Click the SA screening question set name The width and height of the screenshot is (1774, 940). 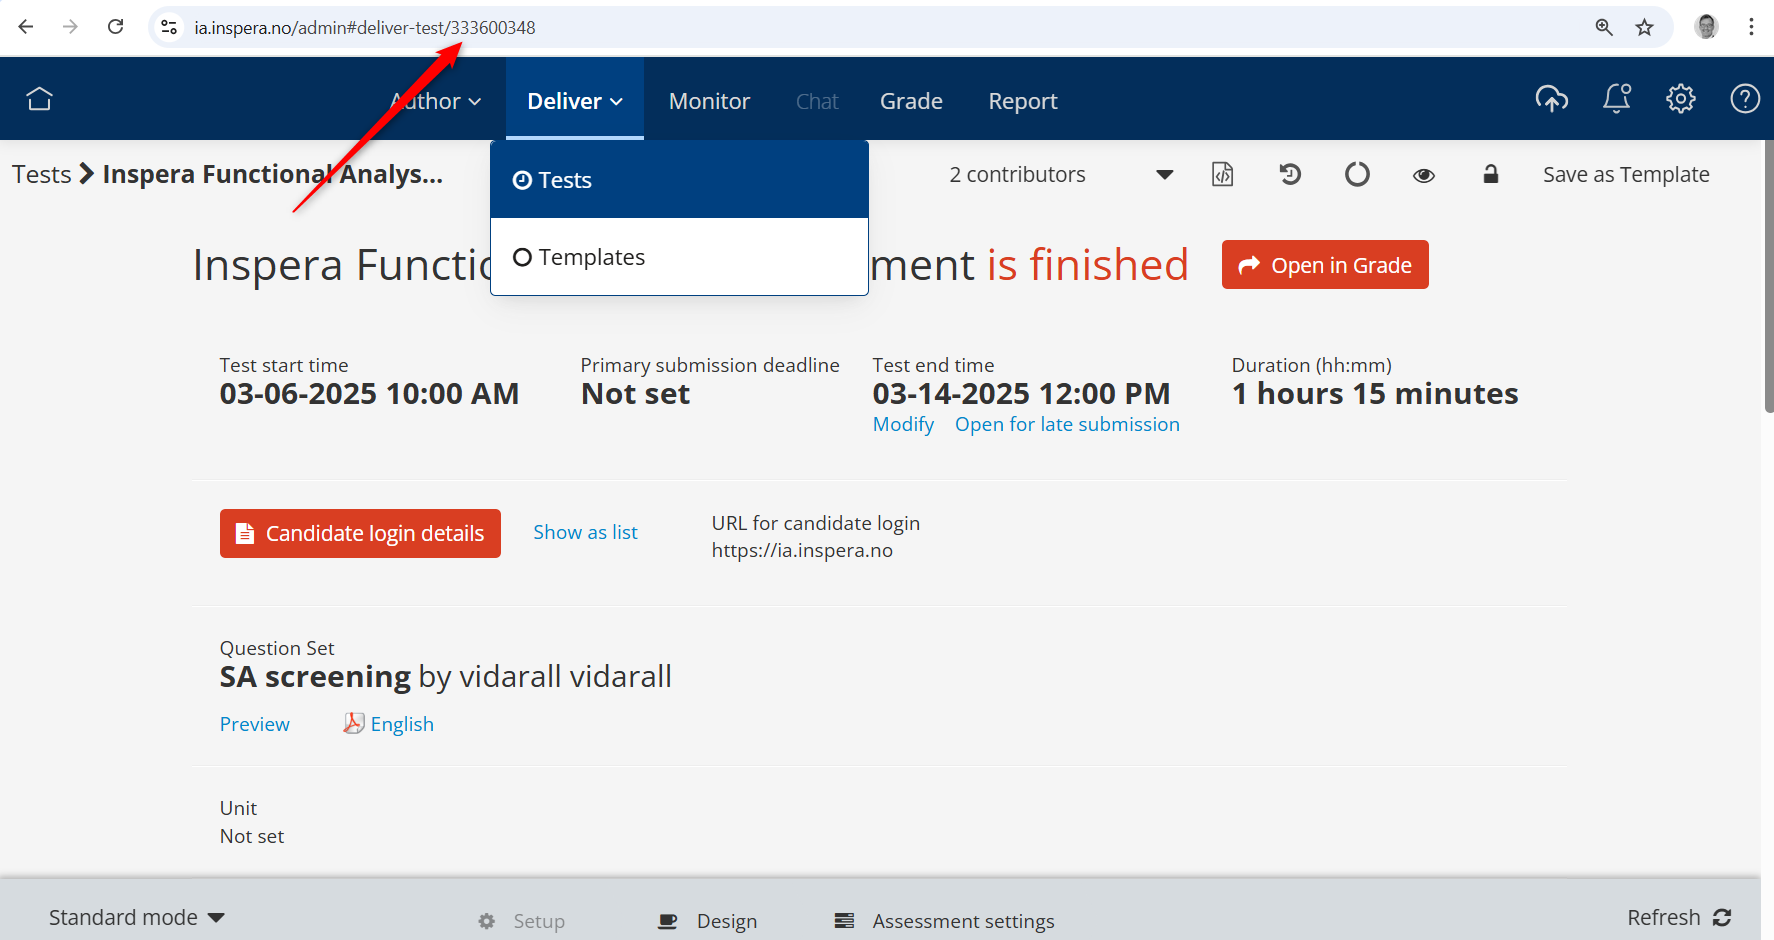pyautogui.click(x=315, y=677)
